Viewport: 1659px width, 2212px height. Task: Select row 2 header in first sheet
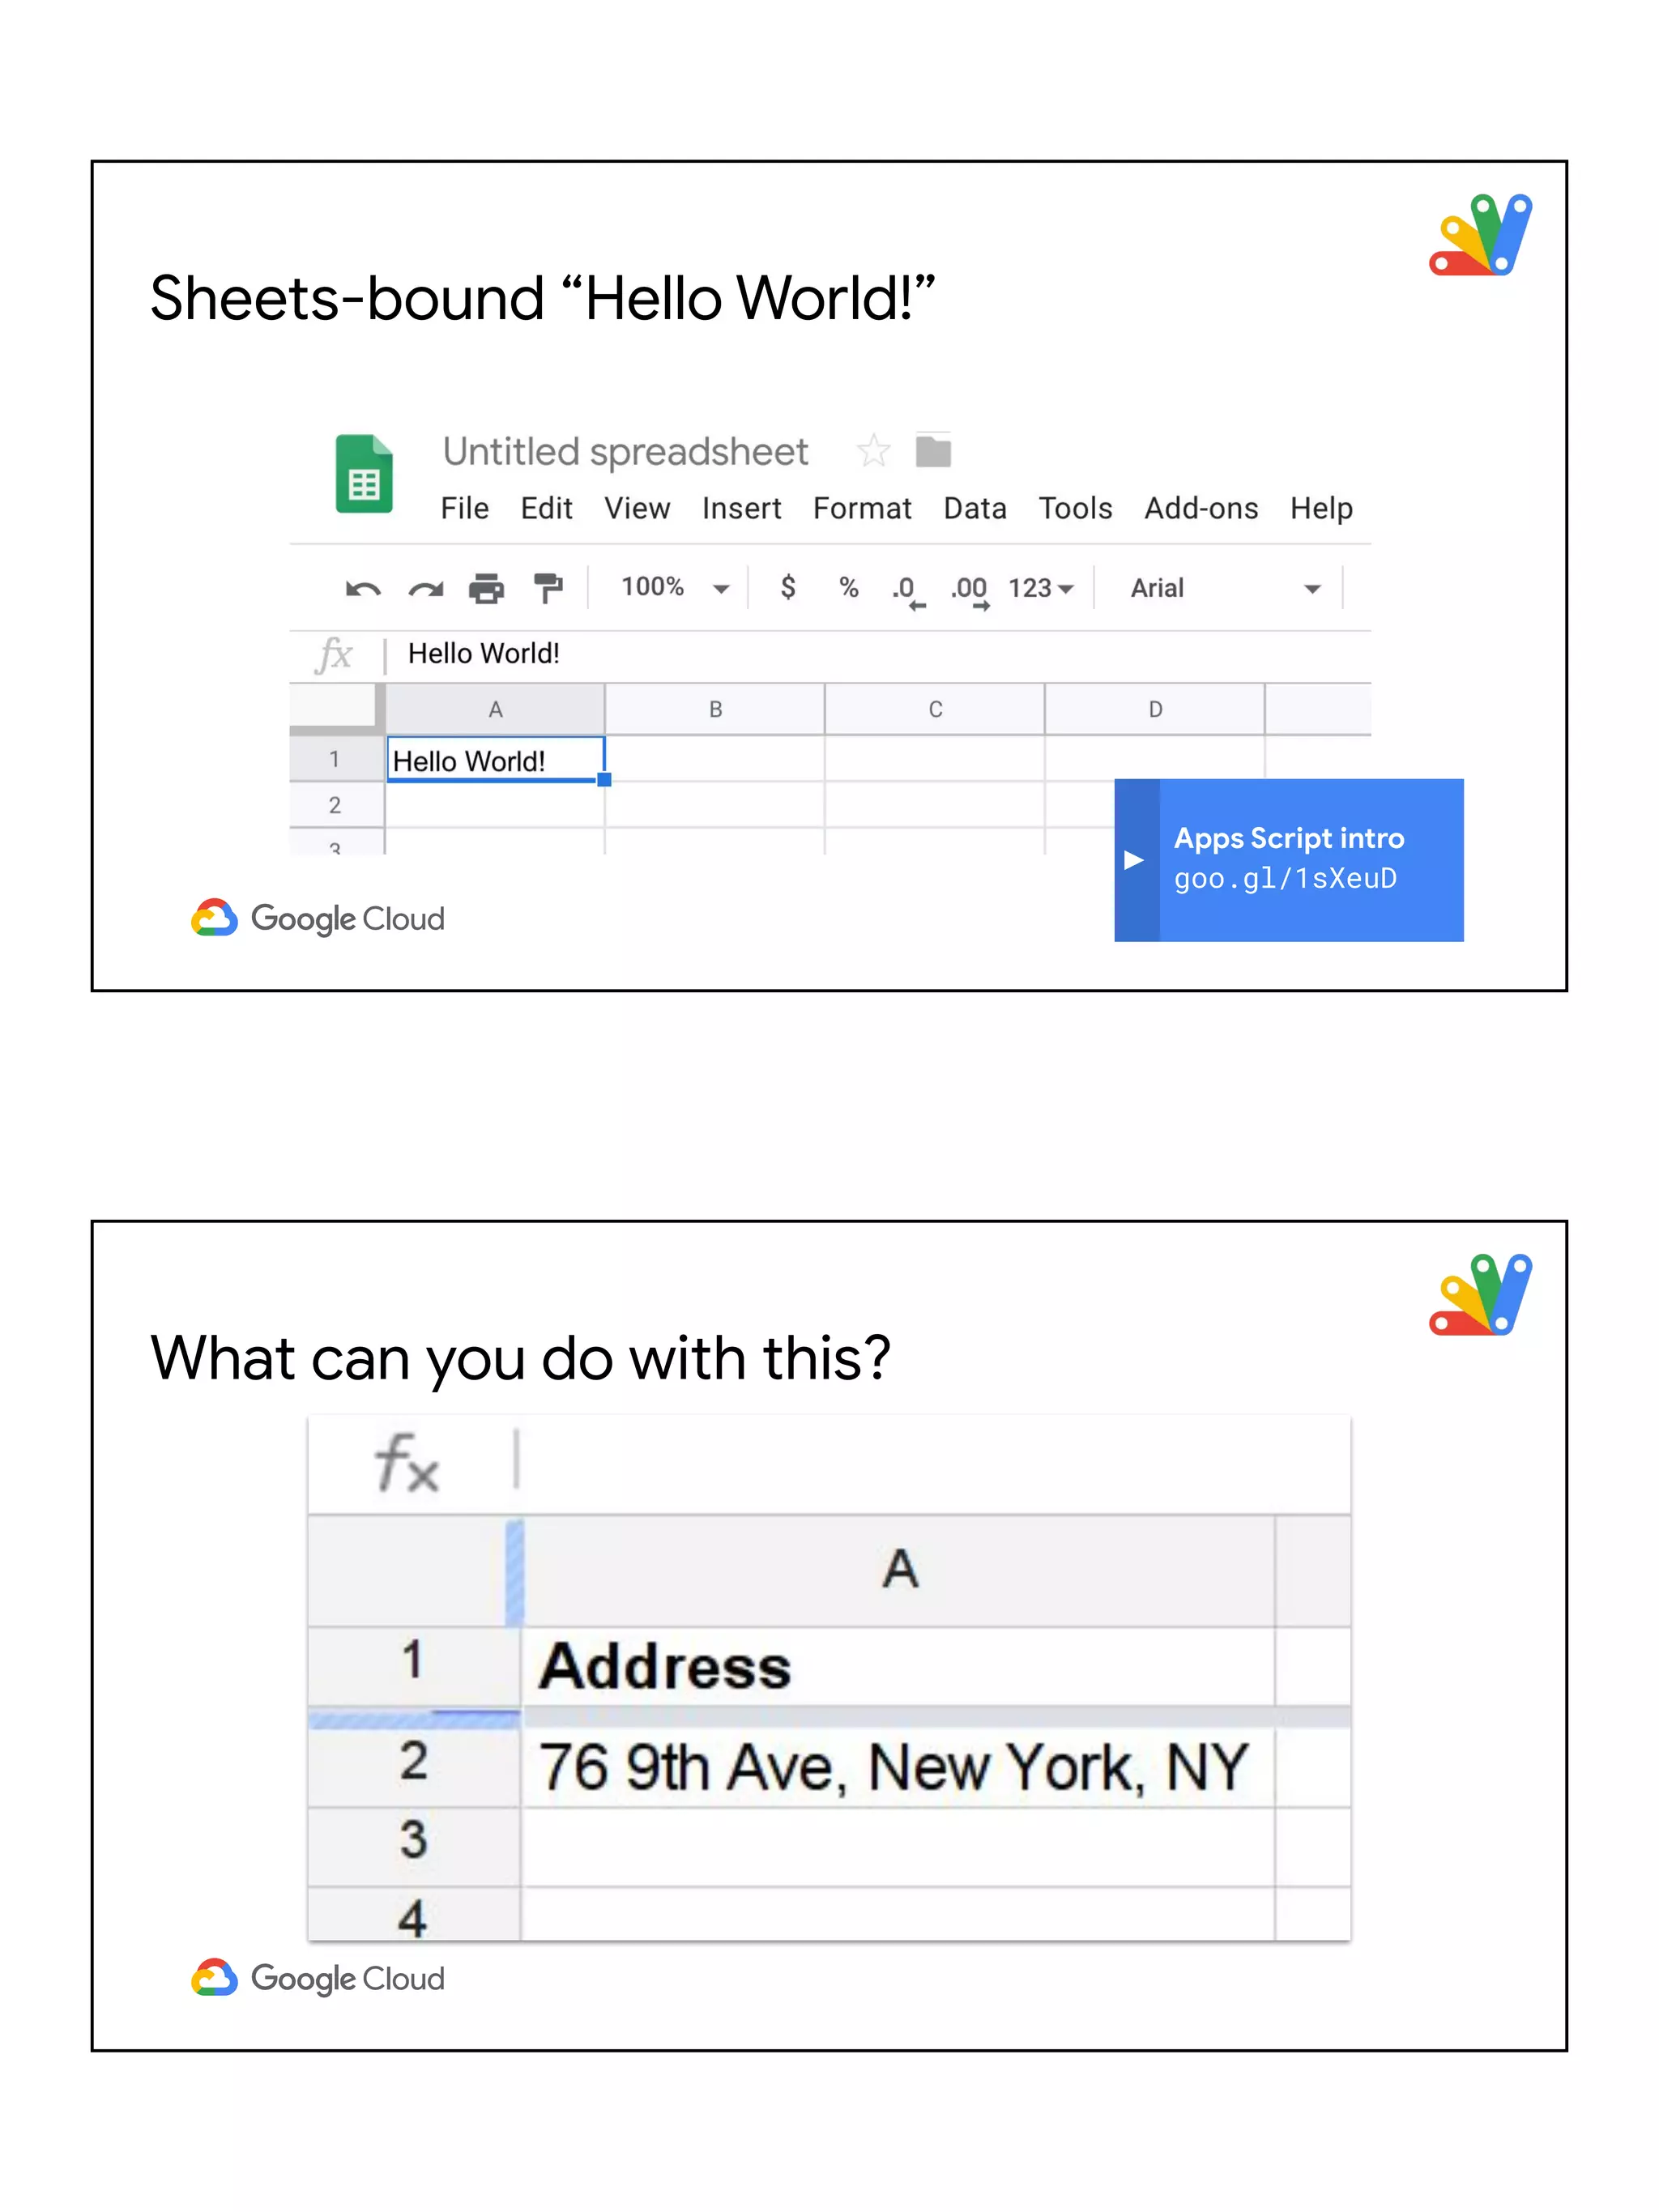tap(336, 805)
